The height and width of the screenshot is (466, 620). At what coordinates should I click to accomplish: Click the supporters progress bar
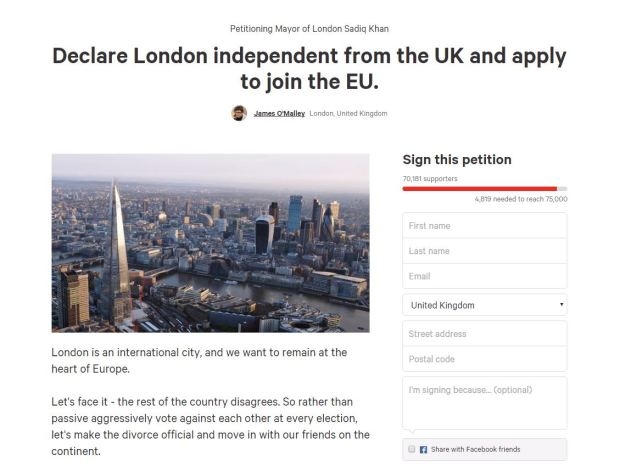tap(484, 188)
